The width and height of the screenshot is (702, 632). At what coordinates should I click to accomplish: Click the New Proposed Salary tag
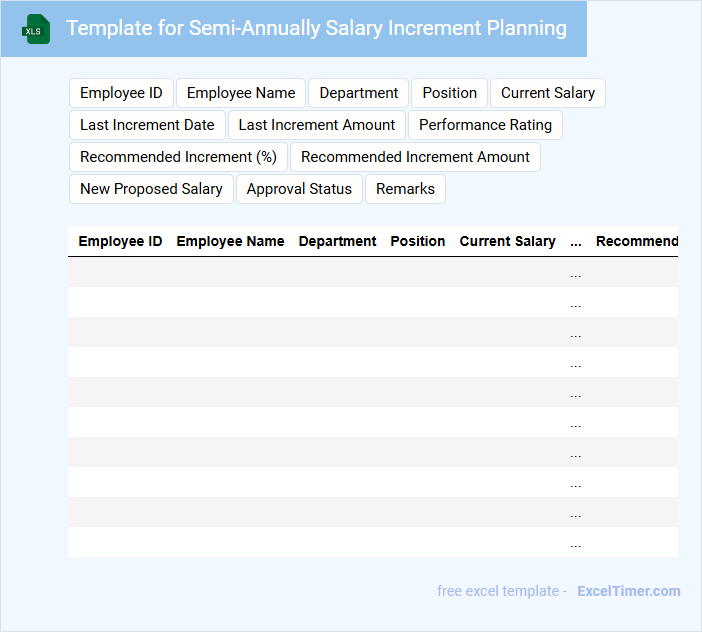(x=151, y=189)
